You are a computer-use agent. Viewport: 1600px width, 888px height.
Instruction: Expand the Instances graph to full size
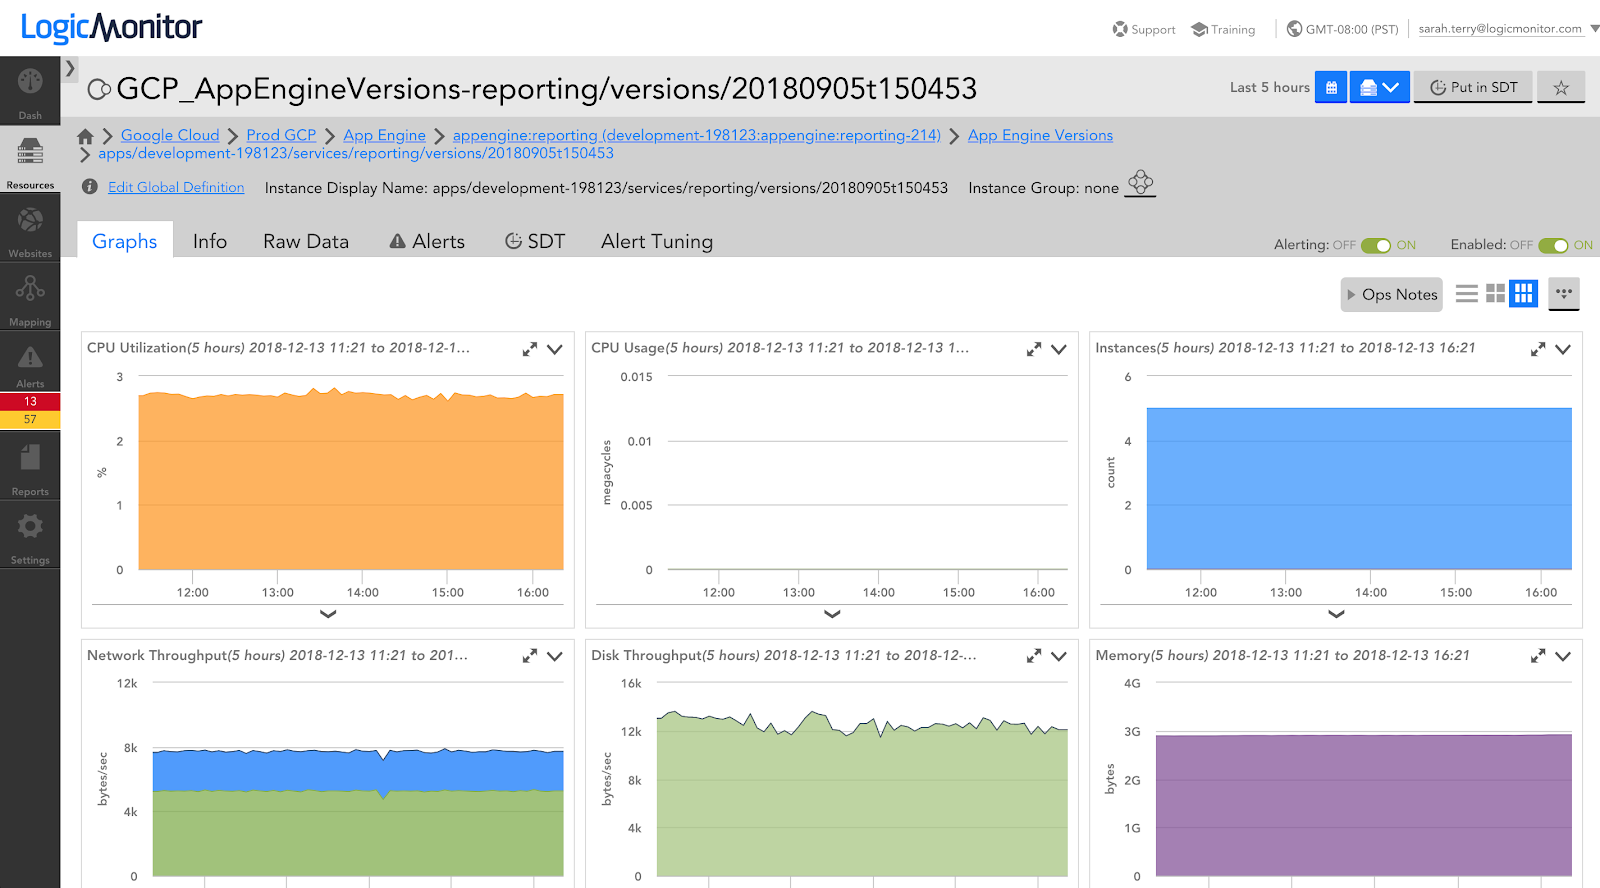pos(1538,349)
